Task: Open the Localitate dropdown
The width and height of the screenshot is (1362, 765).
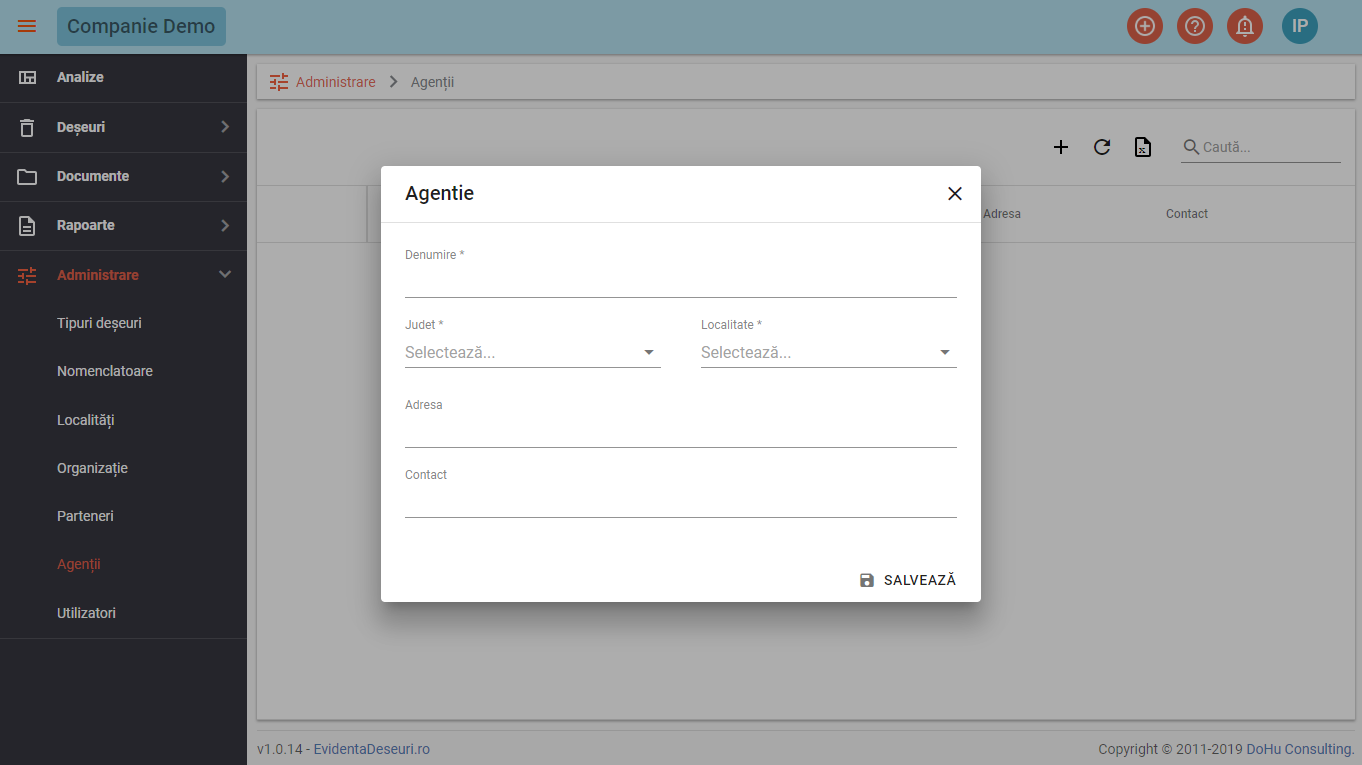Action: 829,353
